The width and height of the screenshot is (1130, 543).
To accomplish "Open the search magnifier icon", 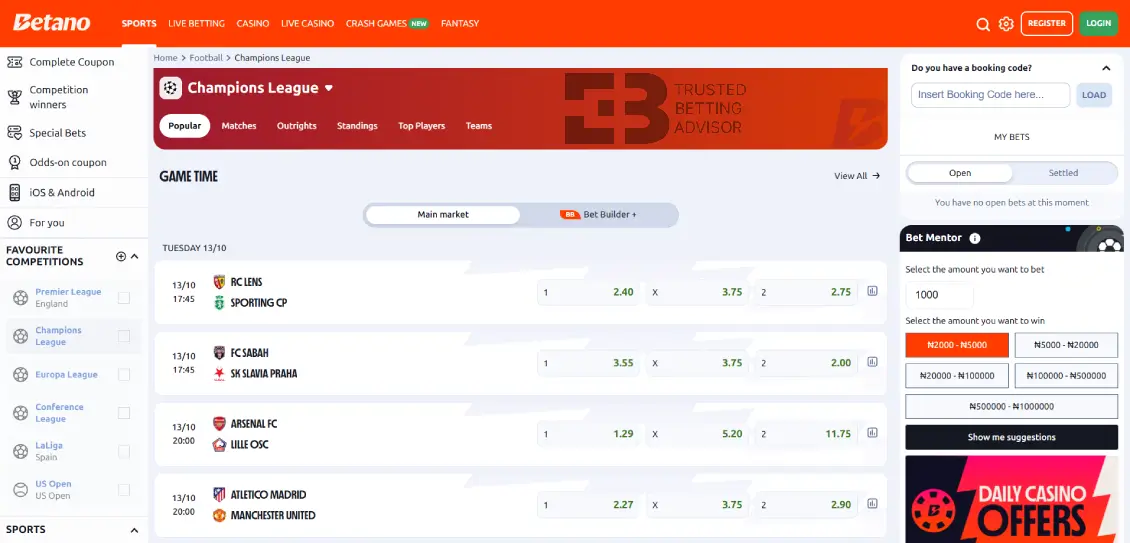I will tap(982, 25).
